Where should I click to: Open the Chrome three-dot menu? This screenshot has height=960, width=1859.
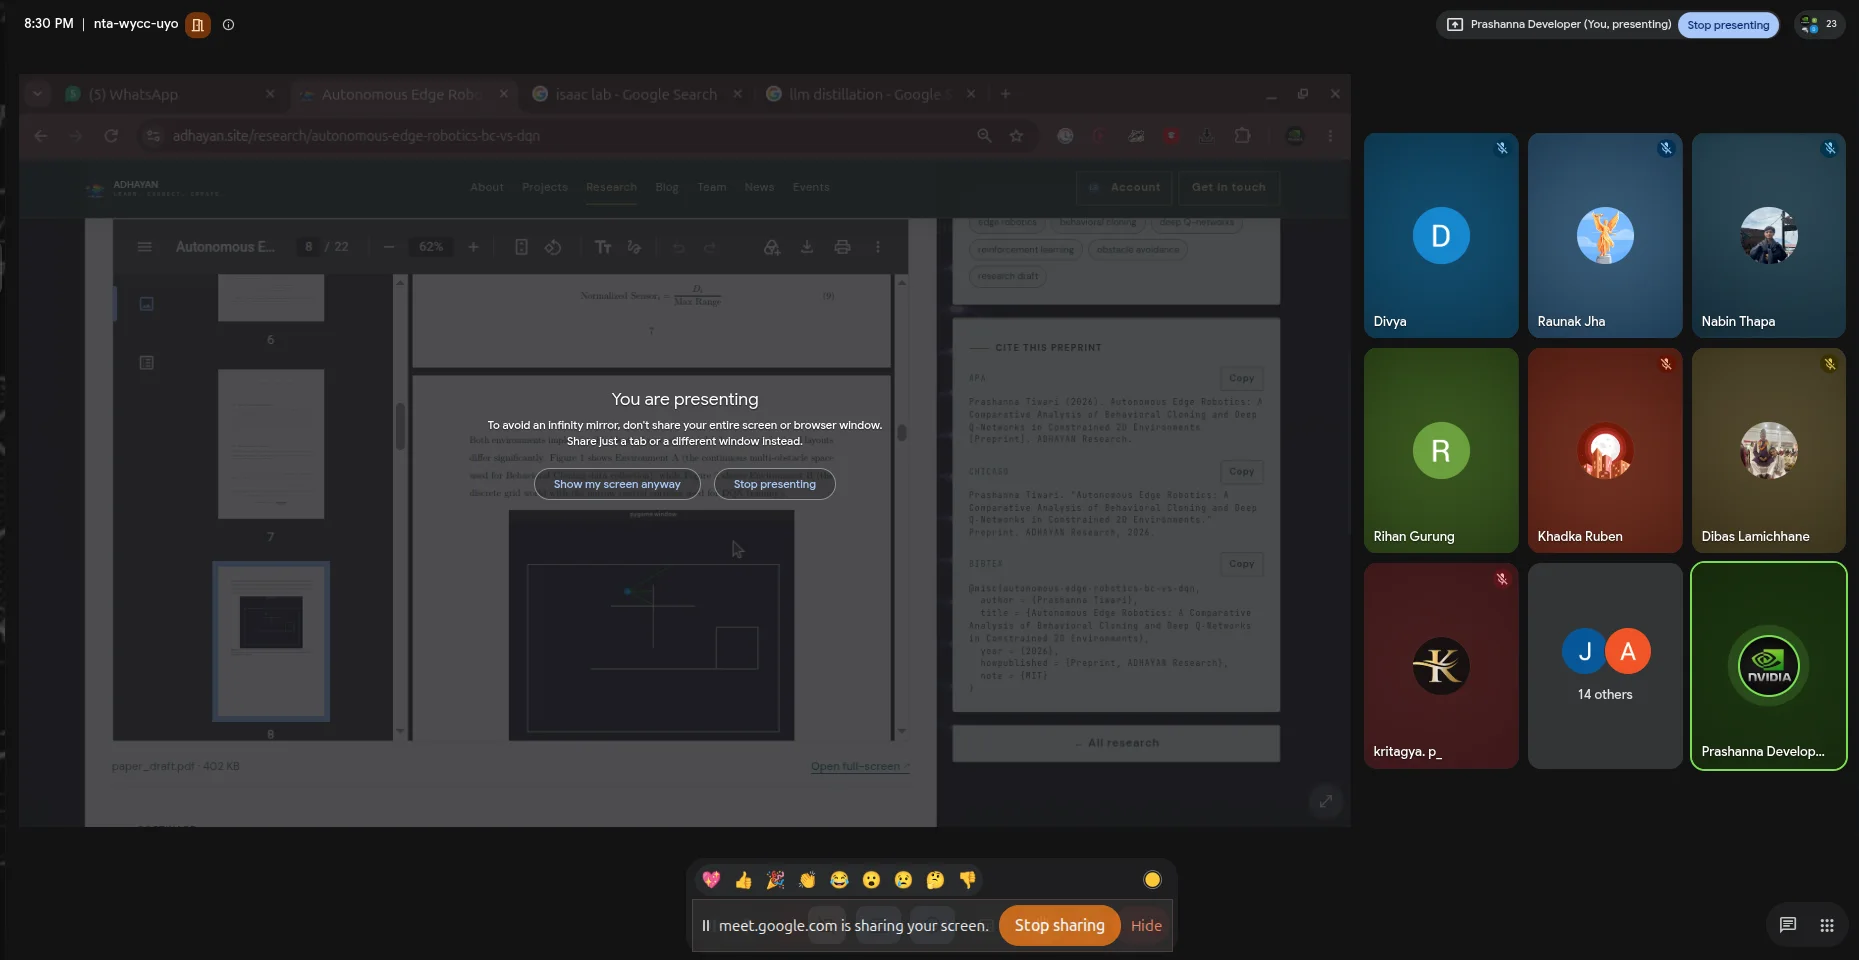(x=1330, y=136)
